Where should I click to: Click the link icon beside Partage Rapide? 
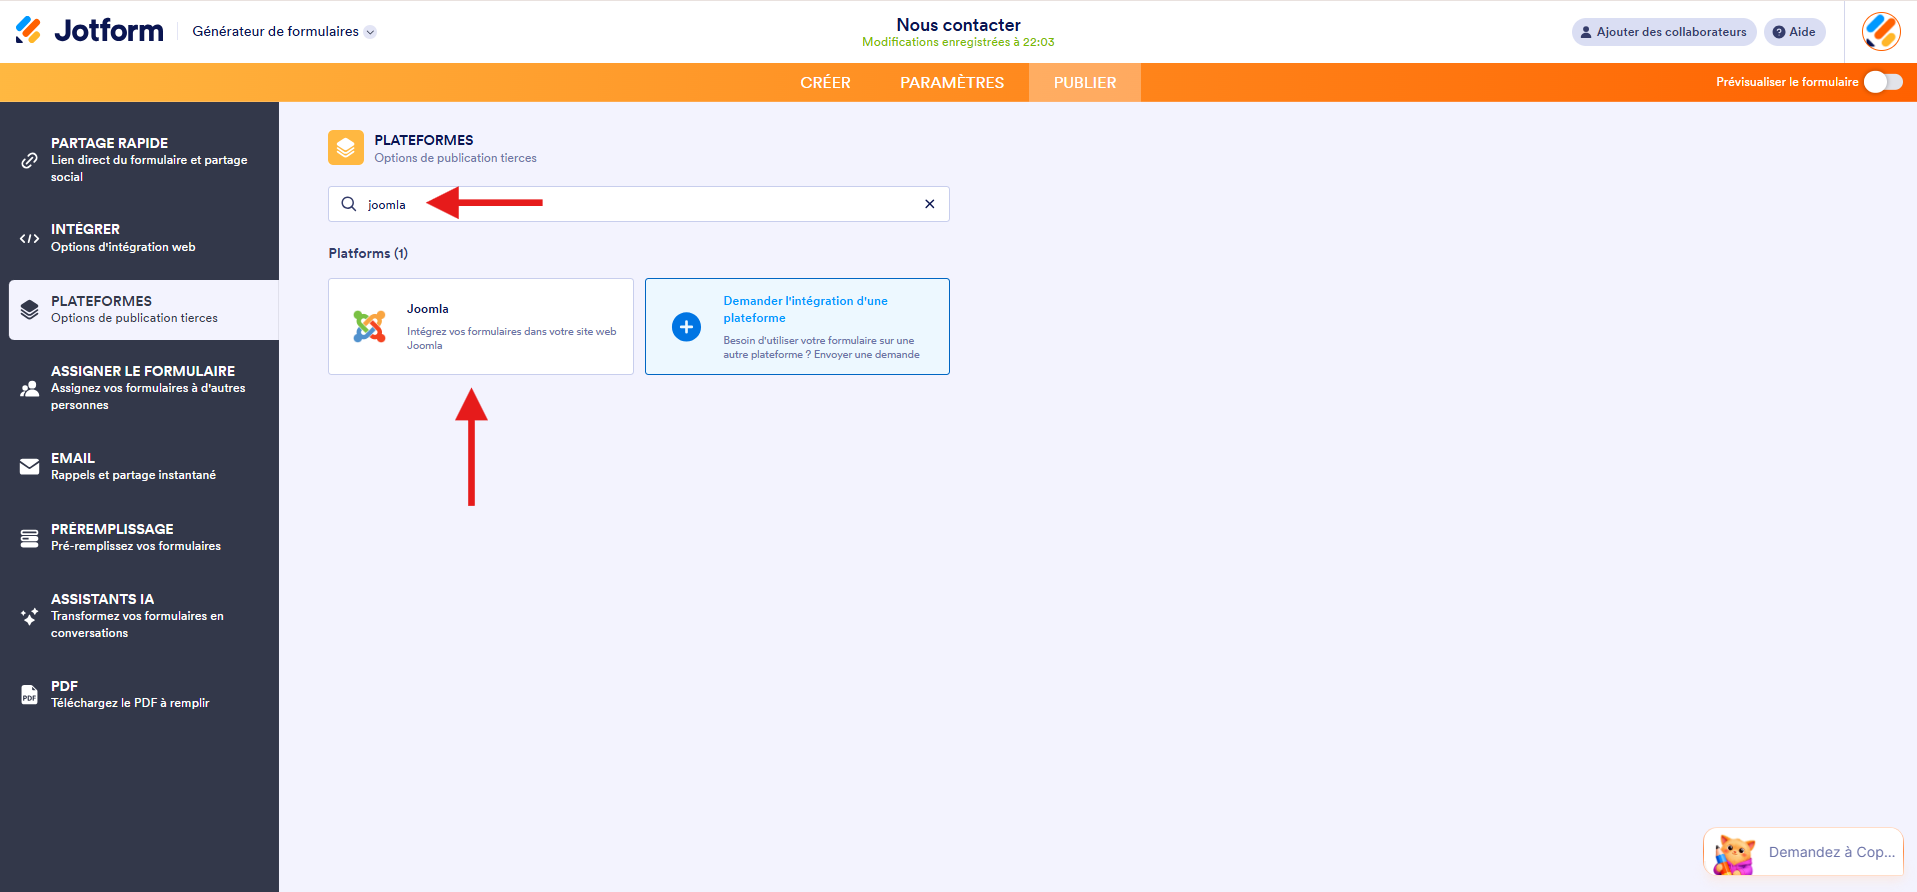point(30,160)
